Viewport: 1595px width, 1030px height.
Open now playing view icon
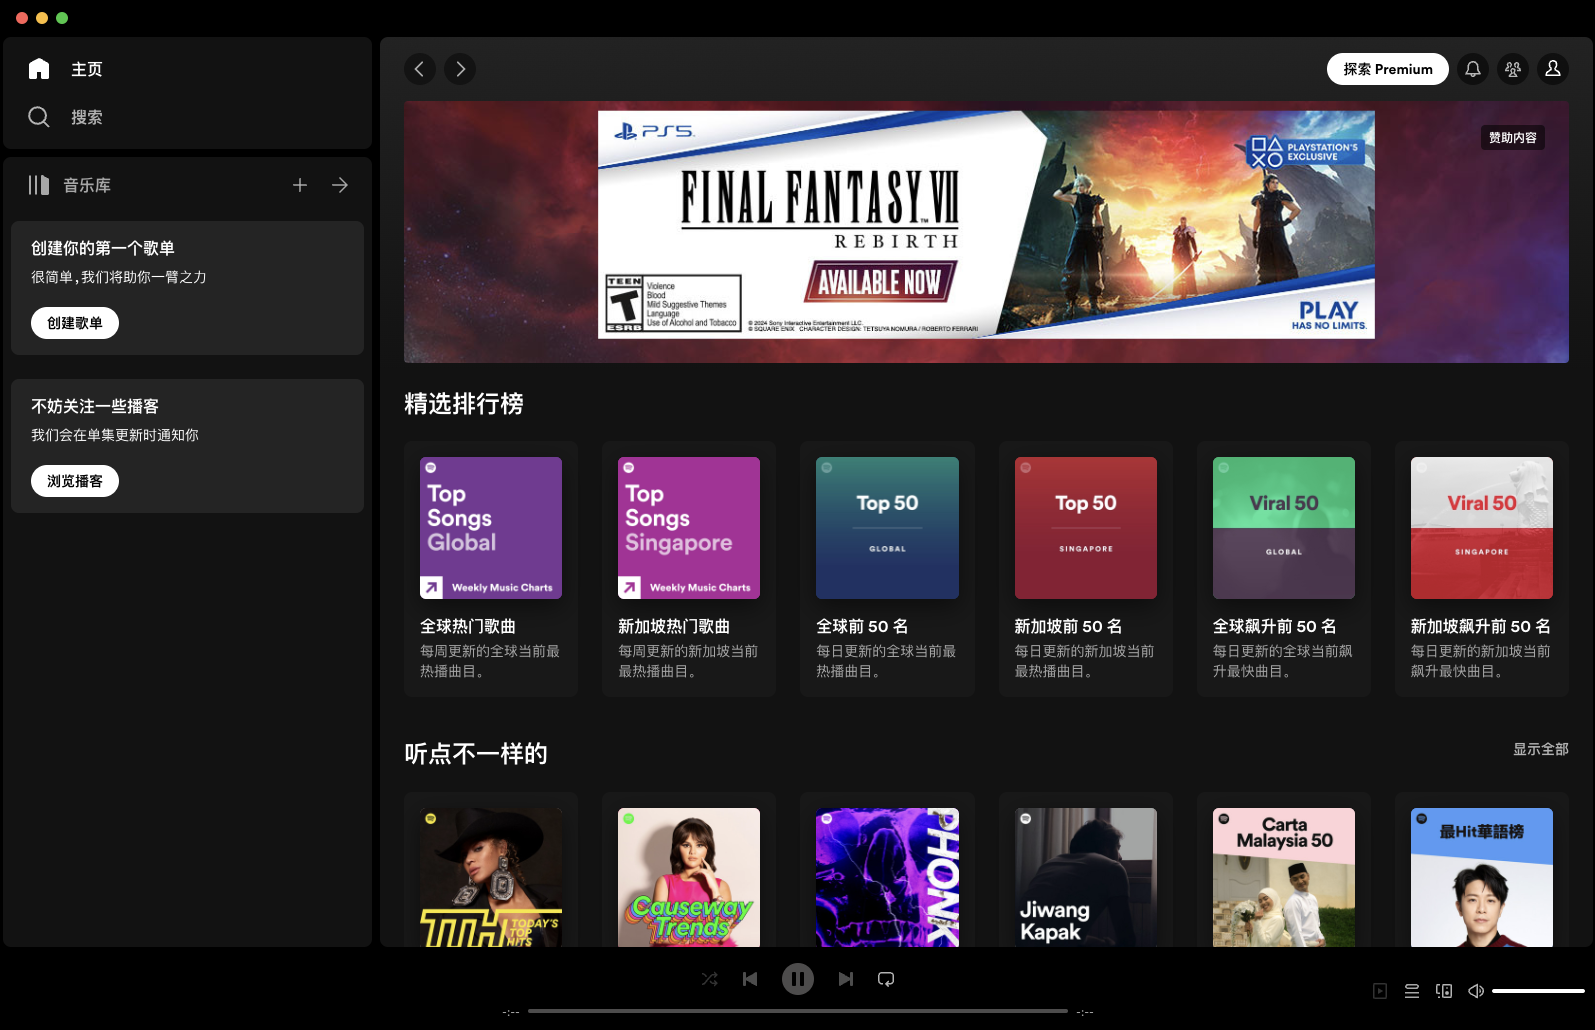(1380, 991)
